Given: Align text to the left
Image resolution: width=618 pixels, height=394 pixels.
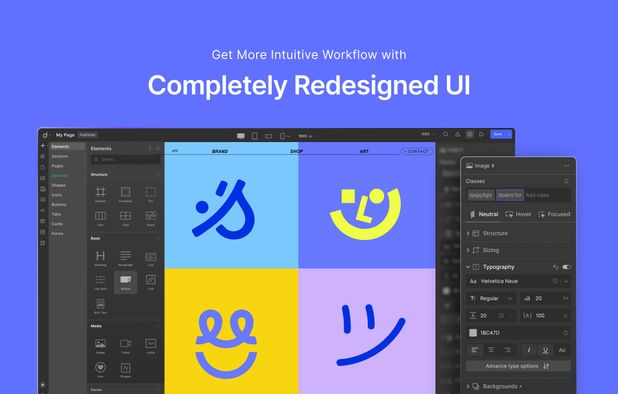Looking at the screenshot, I should pos(475,350).
